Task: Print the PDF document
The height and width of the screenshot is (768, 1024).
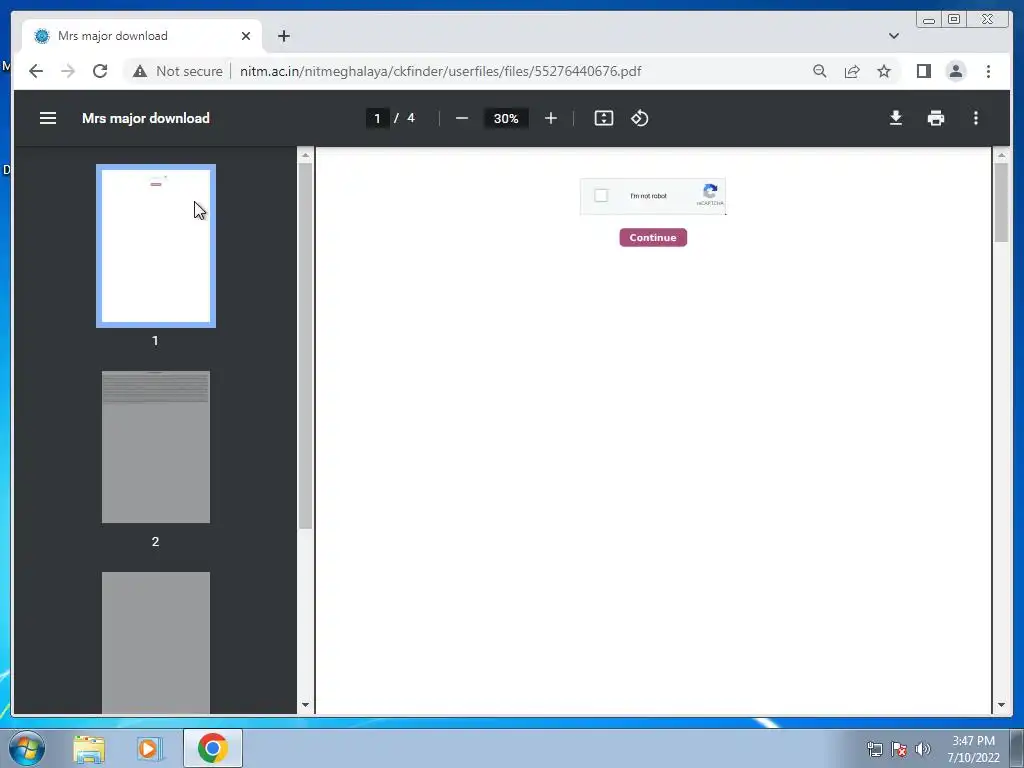Action: [935, 118]
